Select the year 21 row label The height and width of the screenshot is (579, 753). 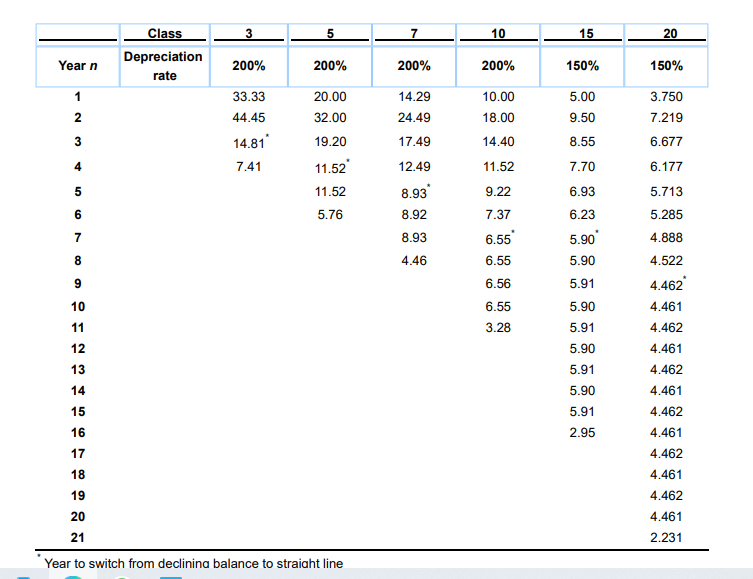coord(78,538)
